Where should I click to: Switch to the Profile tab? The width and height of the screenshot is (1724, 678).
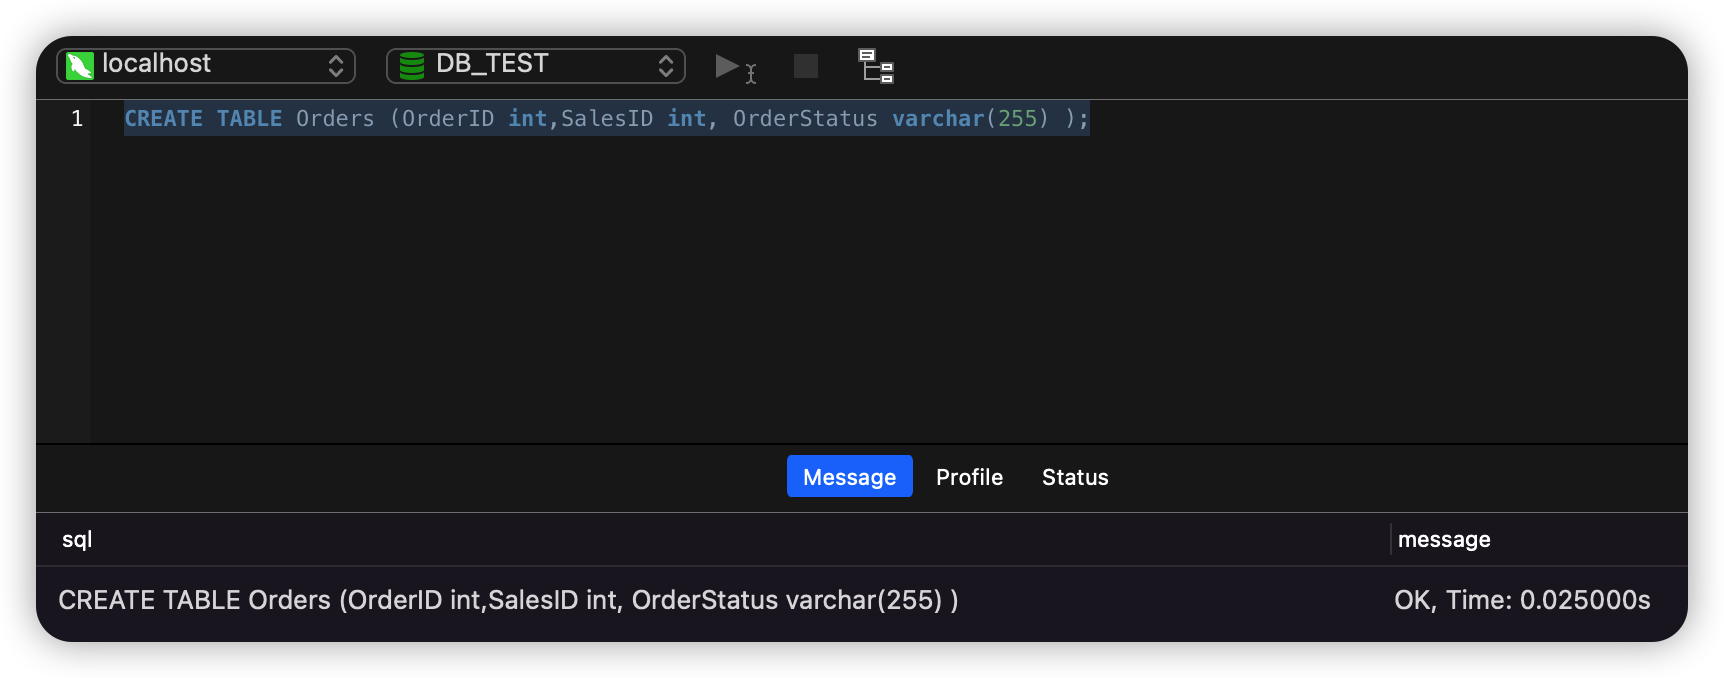point(969,477)
